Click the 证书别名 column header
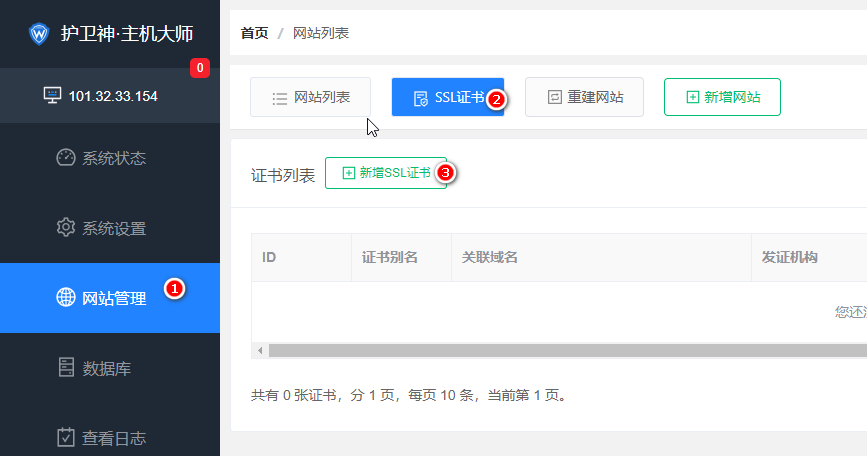Image resolution: width=867 pixels, height=456 pixels. tap(389, 257)
